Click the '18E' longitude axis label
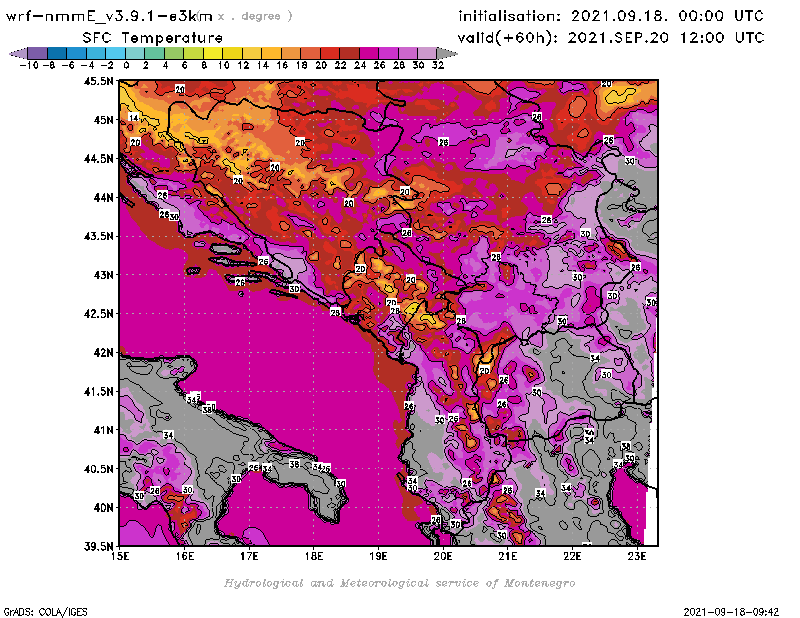The image size is (800, 618). pyautogui.click(x=314, y=556)
